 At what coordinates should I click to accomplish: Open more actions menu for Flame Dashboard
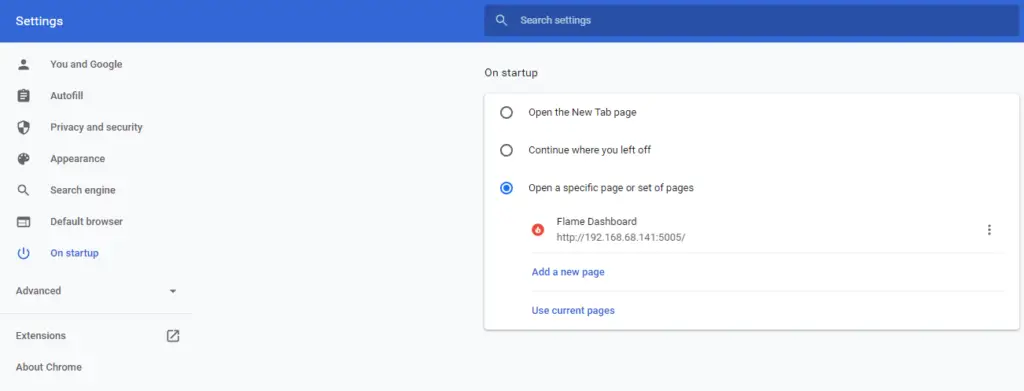click(x=989, y=230)
